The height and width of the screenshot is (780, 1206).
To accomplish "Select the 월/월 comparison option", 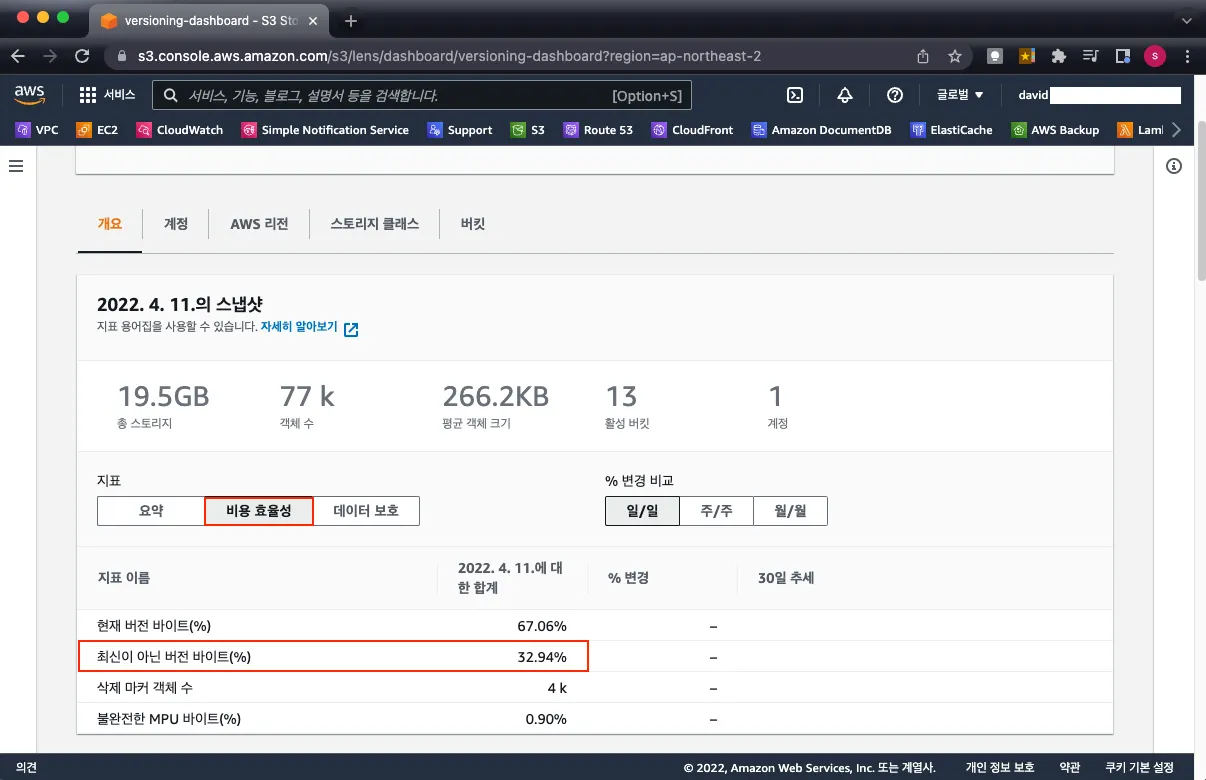I will 790,511.
